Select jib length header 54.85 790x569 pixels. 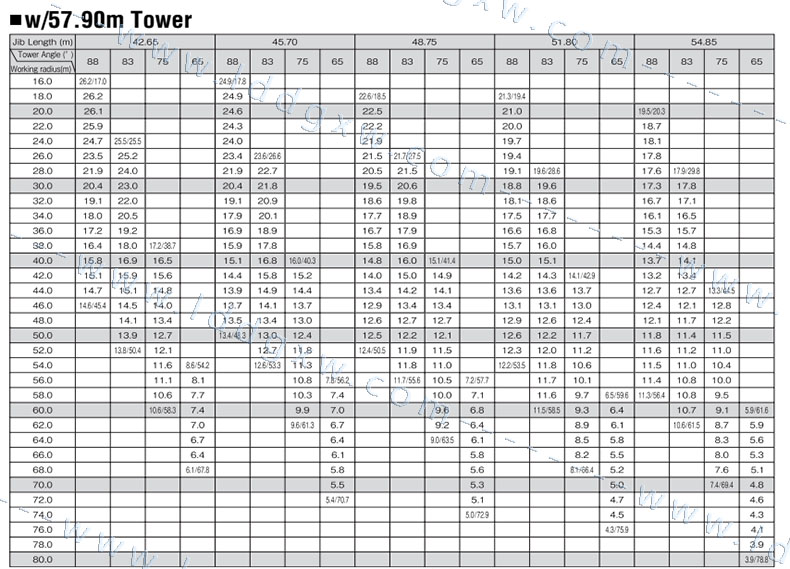click(x=704, y=42)
